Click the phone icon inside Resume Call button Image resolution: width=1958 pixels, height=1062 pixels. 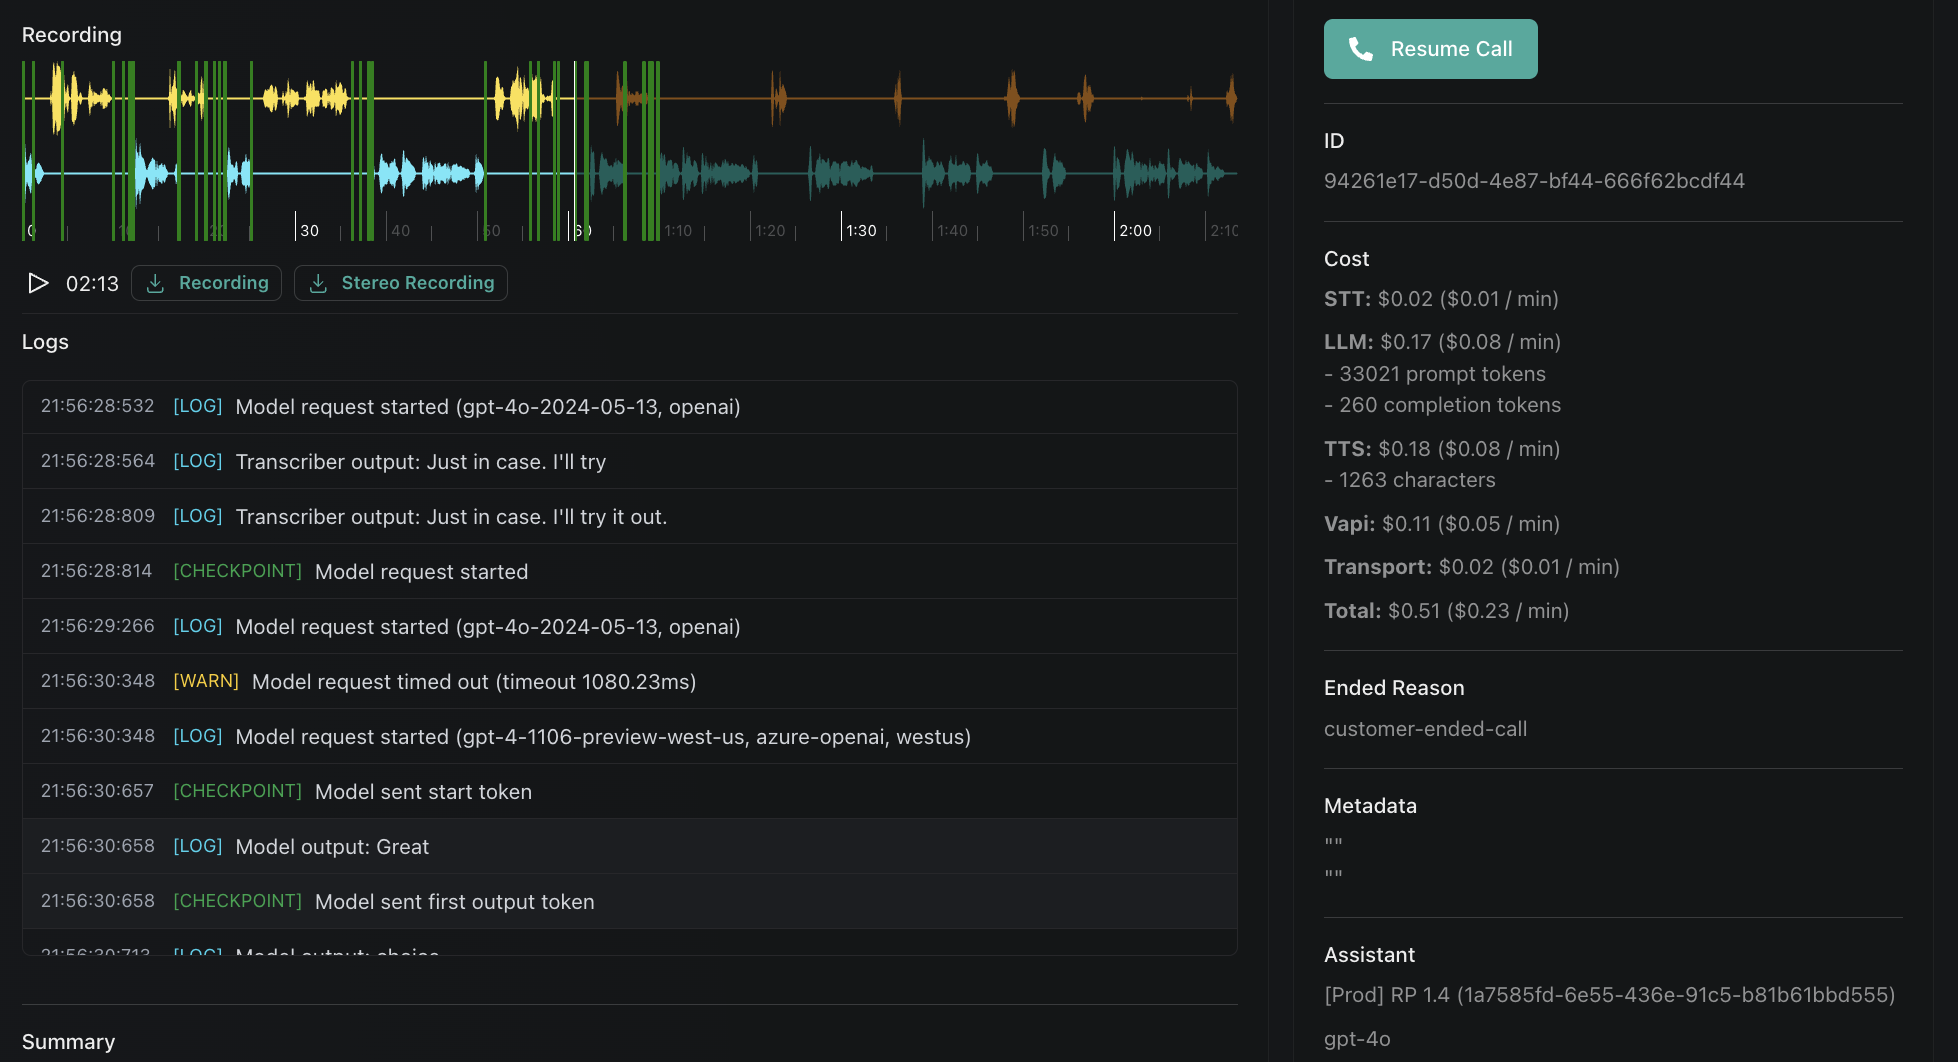1361,48
